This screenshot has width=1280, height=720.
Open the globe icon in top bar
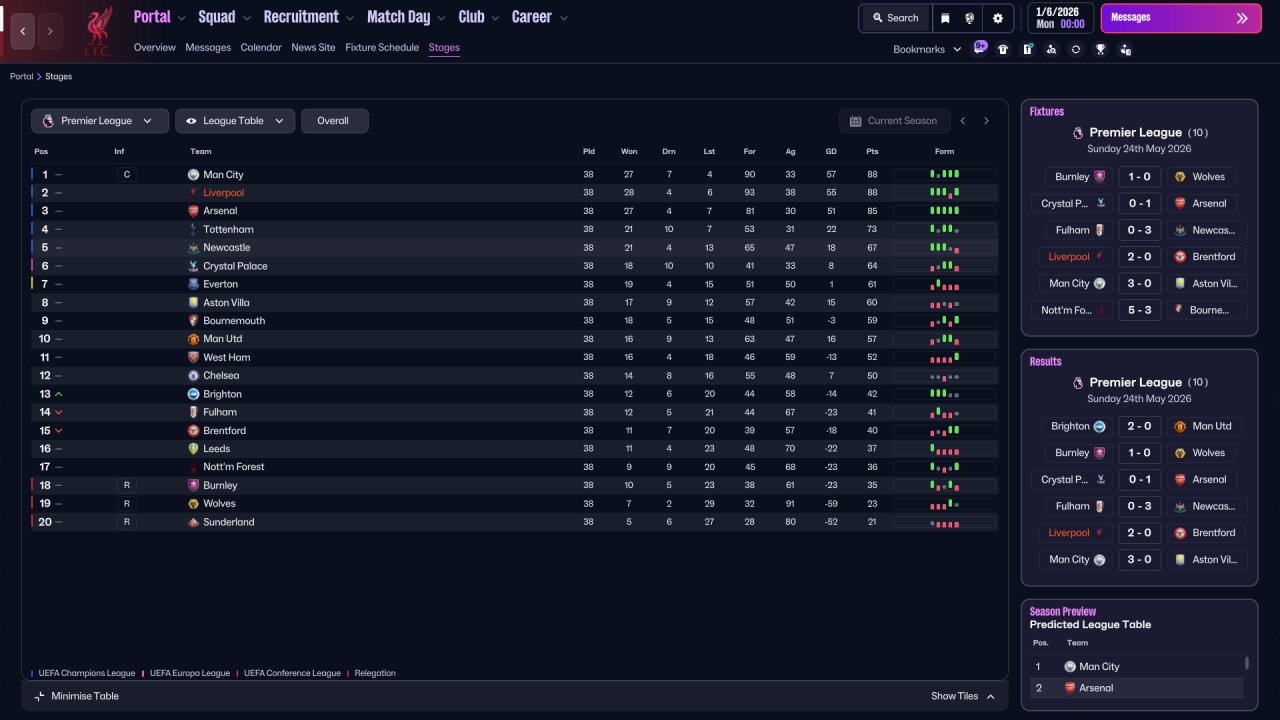(969, 18)
